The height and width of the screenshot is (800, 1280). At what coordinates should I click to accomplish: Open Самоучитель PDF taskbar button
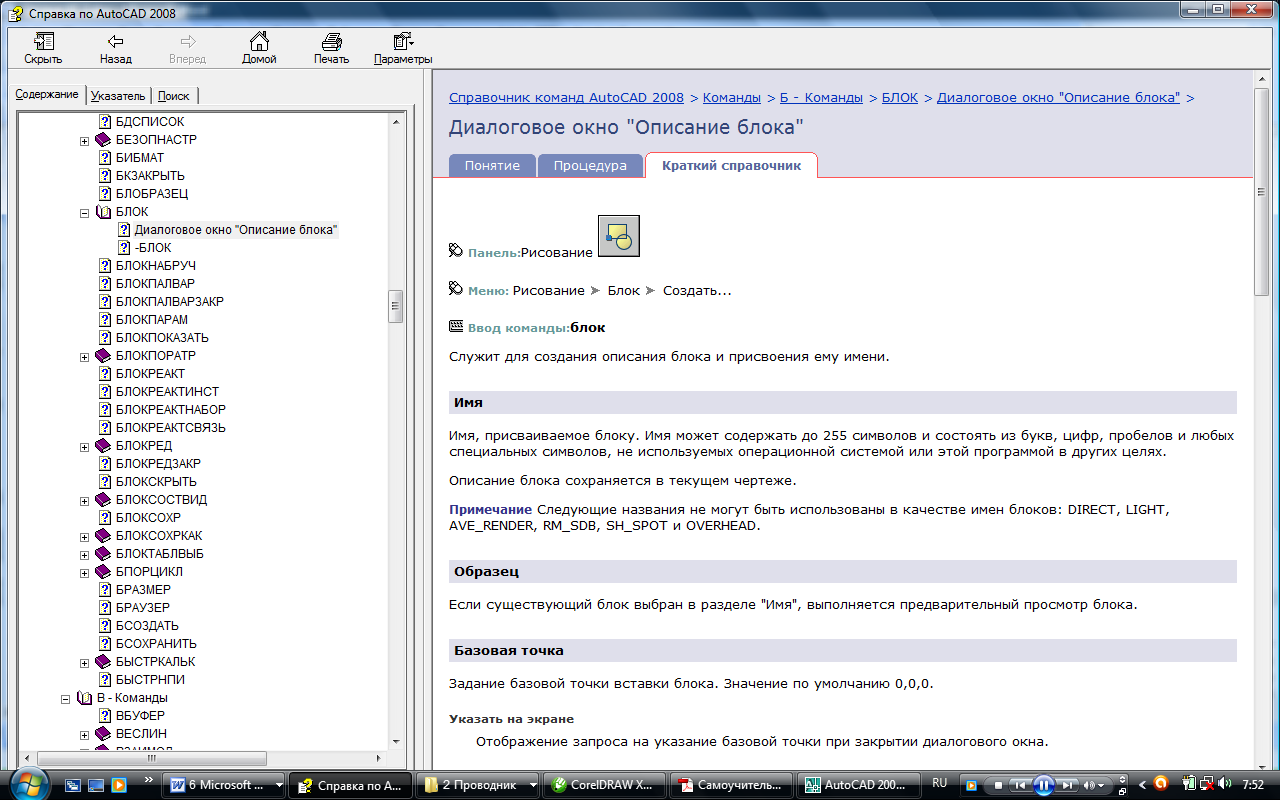coord(732,785)
